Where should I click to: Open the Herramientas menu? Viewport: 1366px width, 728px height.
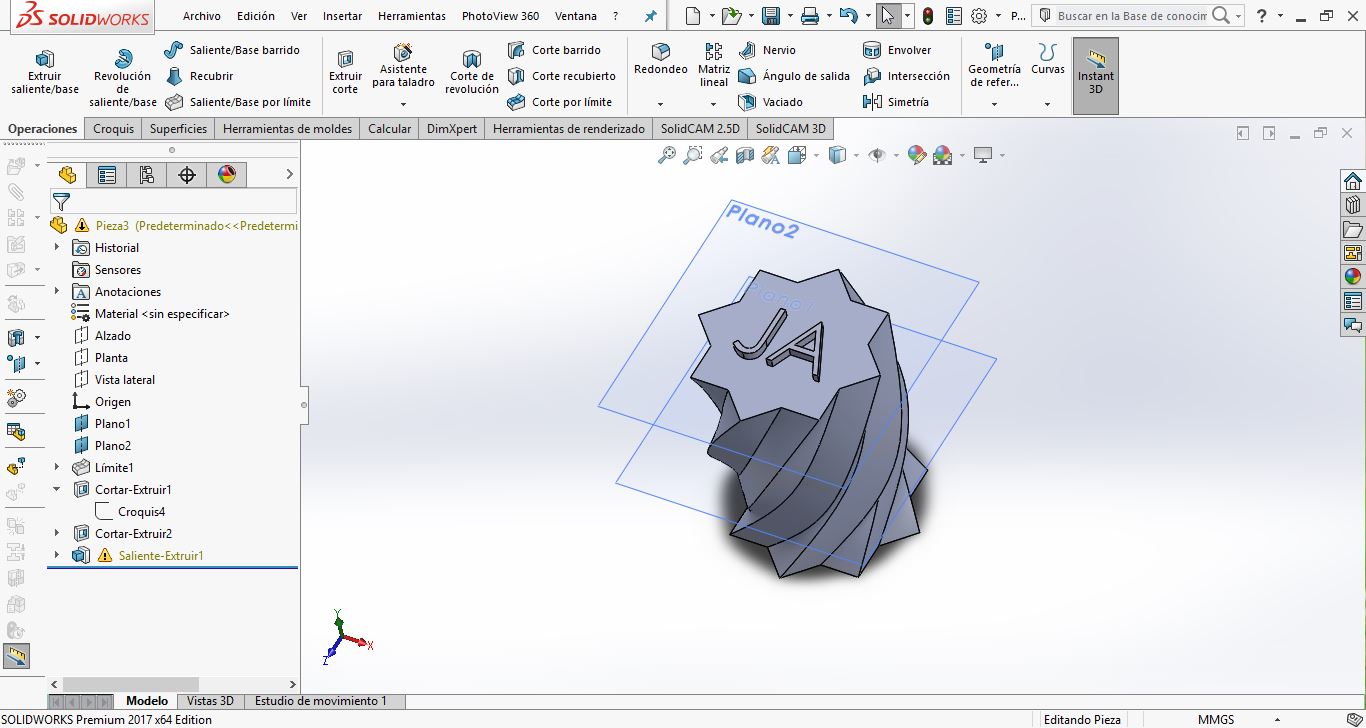(x=412, y=16)
